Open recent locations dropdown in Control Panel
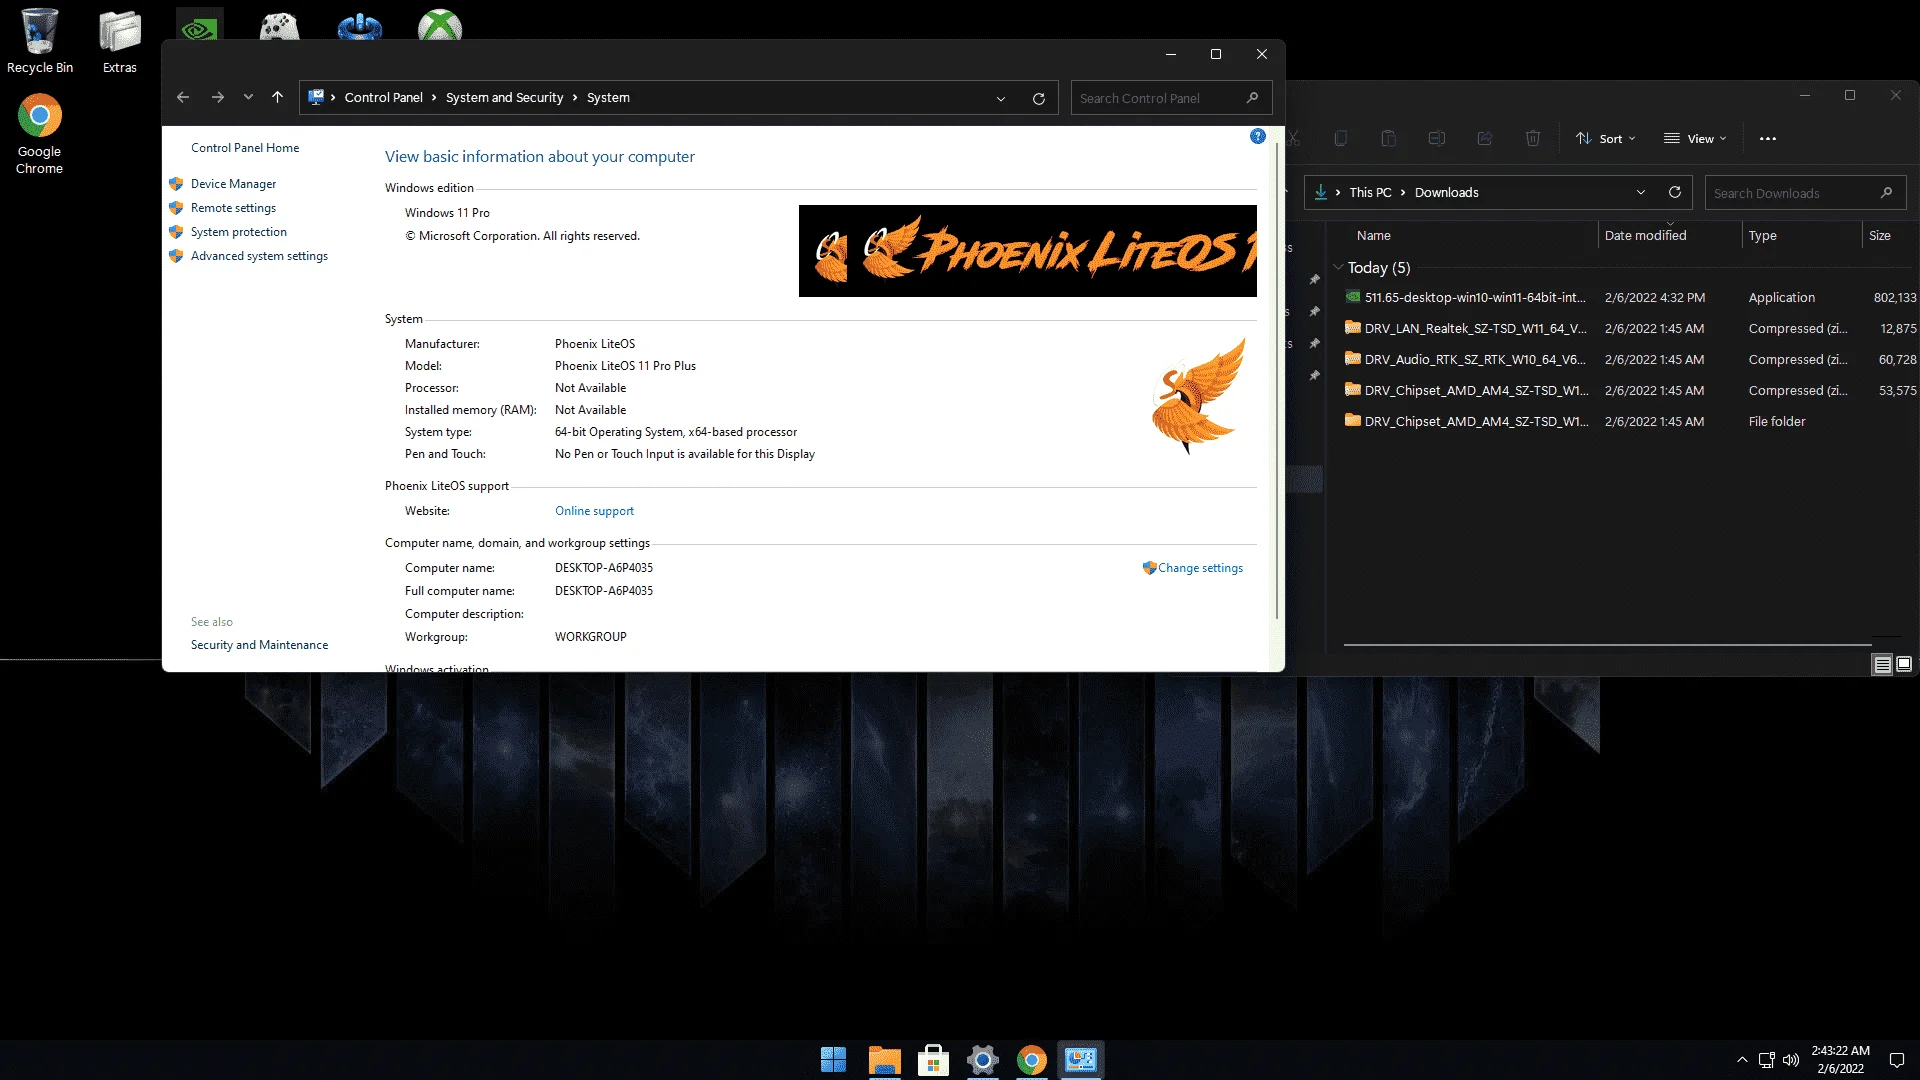This screenshot has height=1080, width=1920. coord(248,98)
